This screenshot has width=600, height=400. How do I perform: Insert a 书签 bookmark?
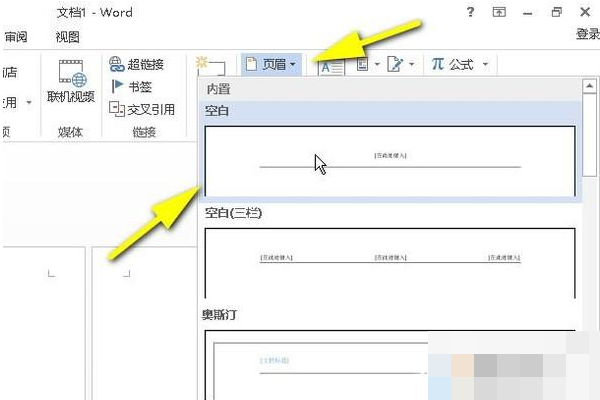tap(132, 87)
